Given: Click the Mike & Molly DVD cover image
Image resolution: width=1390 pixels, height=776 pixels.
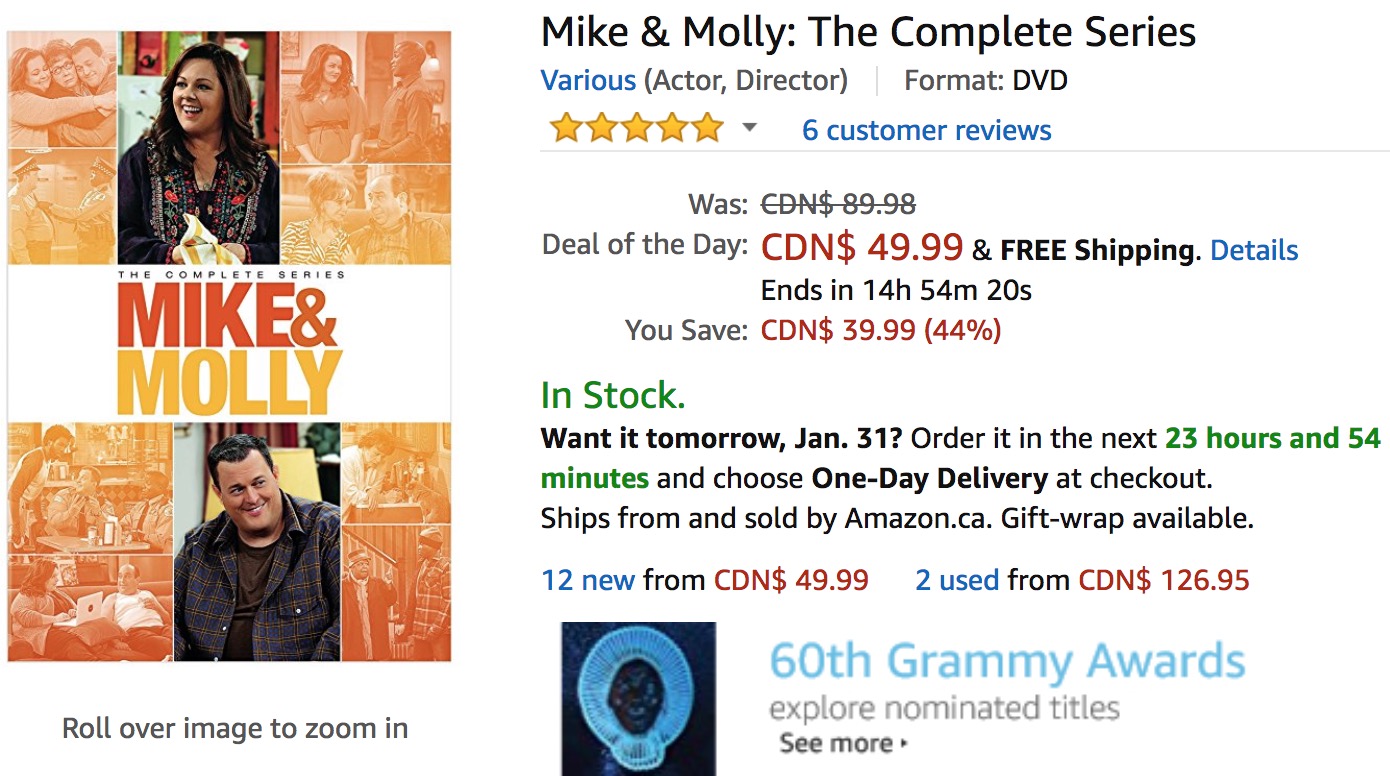Looking at the screenshot, I should (x=229, y=346).
